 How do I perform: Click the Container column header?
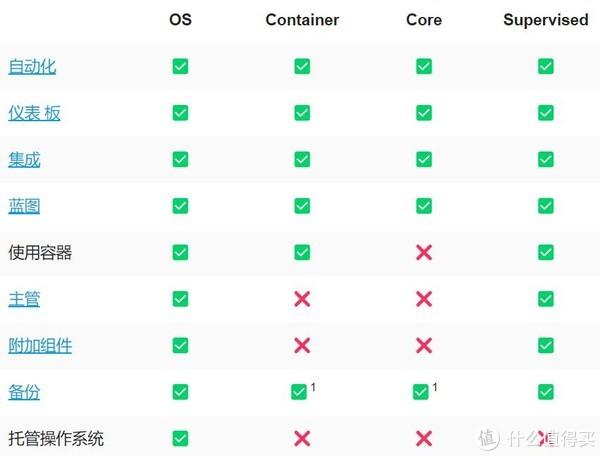302,20
